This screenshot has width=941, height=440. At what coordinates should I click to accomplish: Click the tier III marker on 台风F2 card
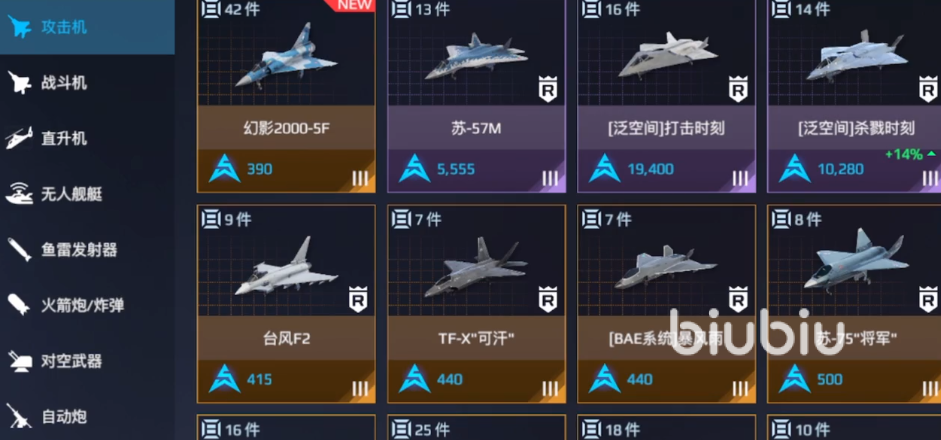point(360,388)
